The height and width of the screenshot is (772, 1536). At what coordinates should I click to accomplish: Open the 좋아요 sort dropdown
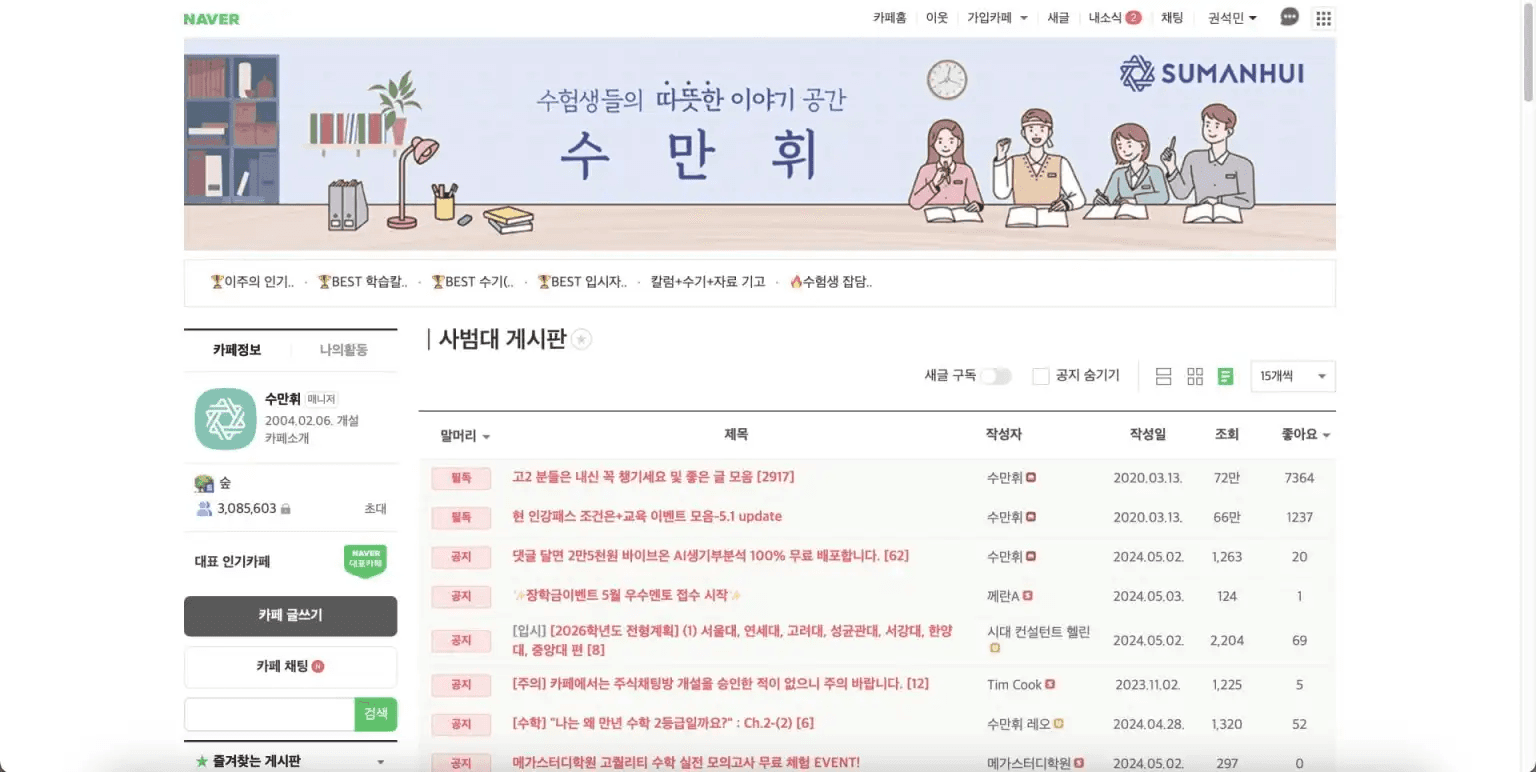click(1306, 435)
